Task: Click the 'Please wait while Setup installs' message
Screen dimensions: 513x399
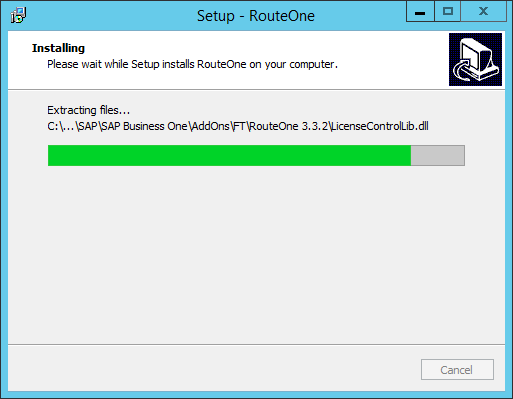Action: tap(192, 64)
